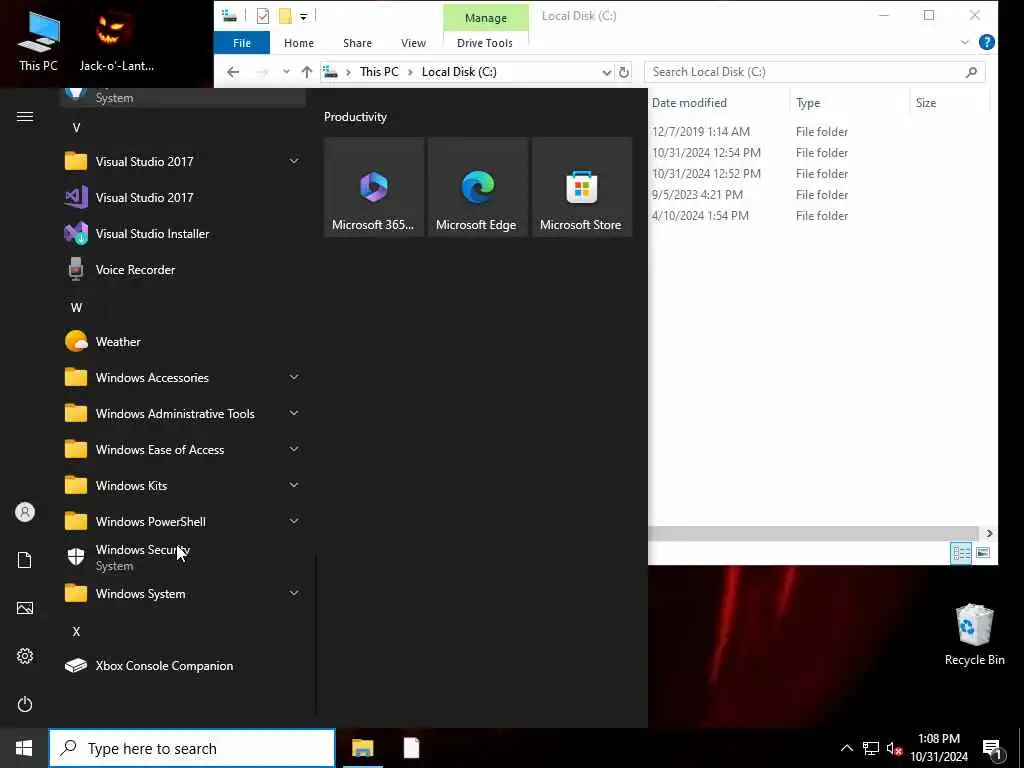
Task: Open Visual Studio 2017 app entry
Action: pyautogui.click(x=182, y=197)
